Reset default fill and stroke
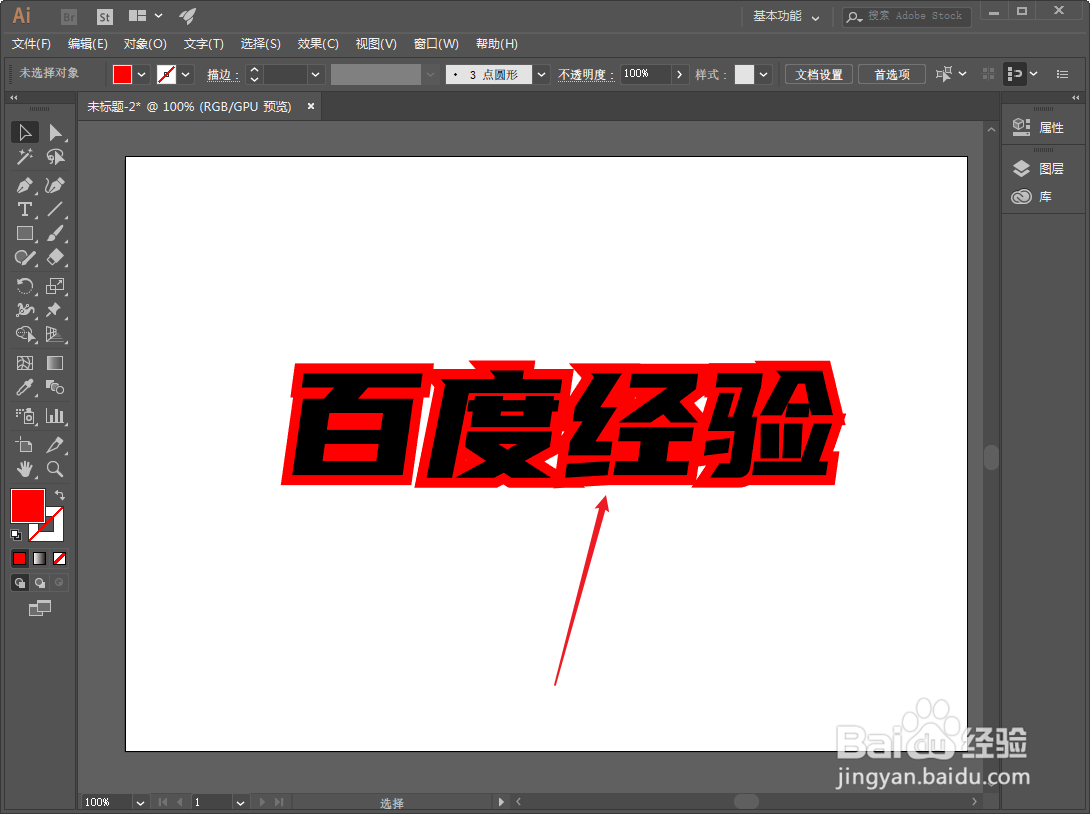Viewport: 1090px width, 814px height. pos(16,535)
